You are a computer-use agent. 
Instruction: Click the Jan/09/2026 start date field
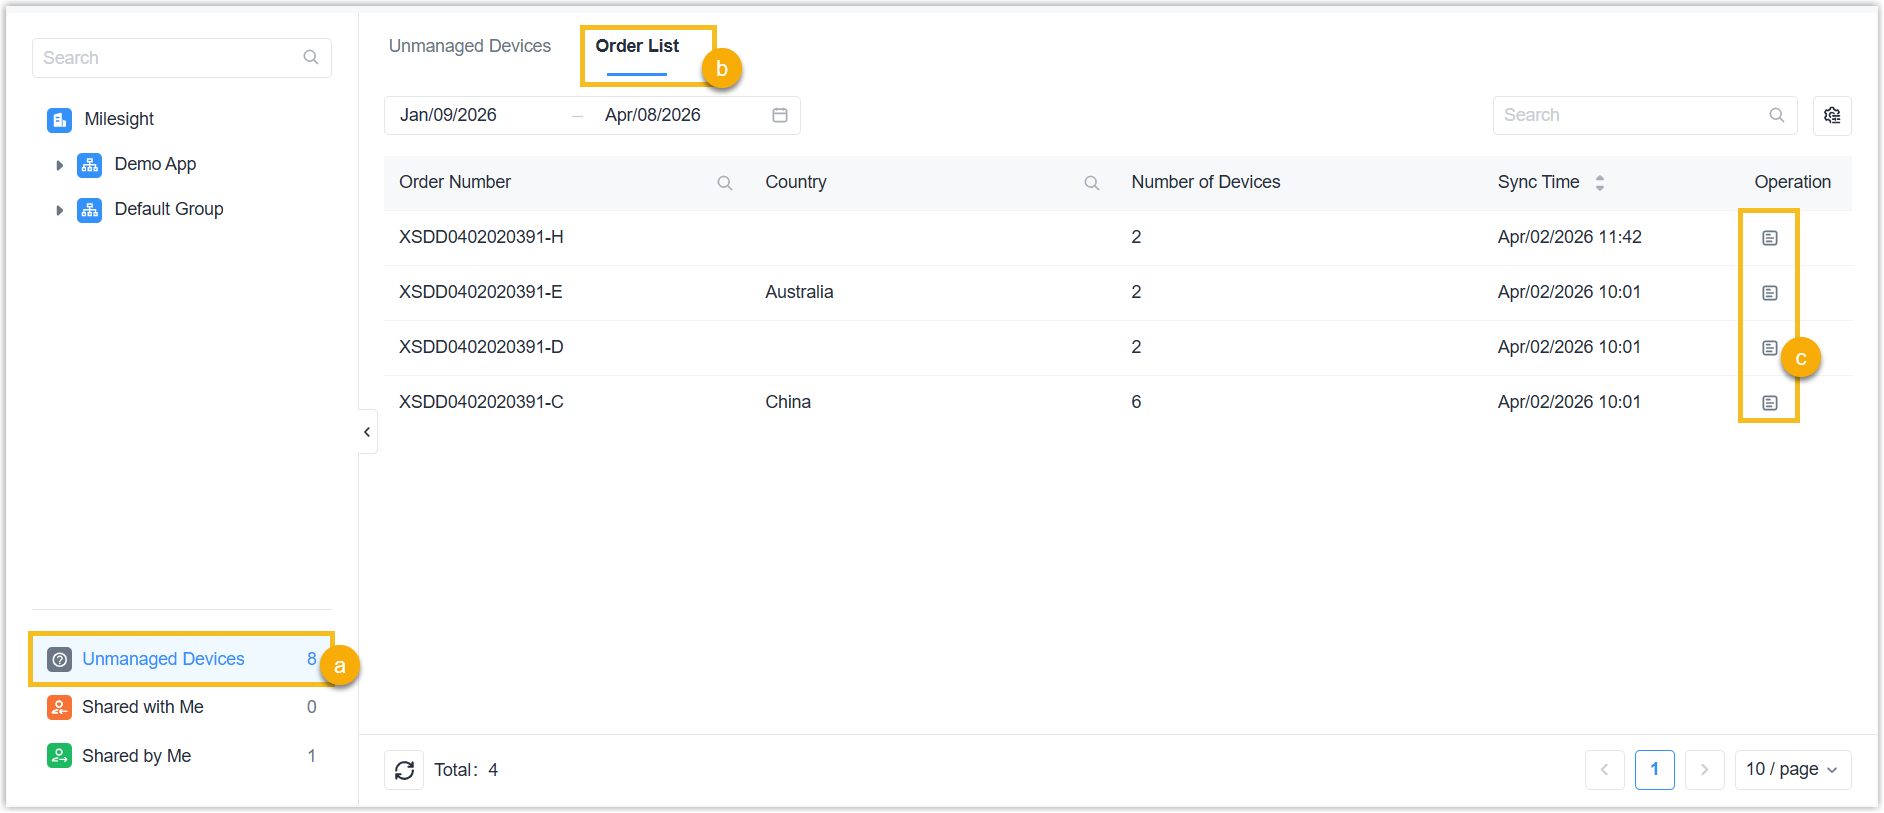pyautogui.click(x=449, y=115)
